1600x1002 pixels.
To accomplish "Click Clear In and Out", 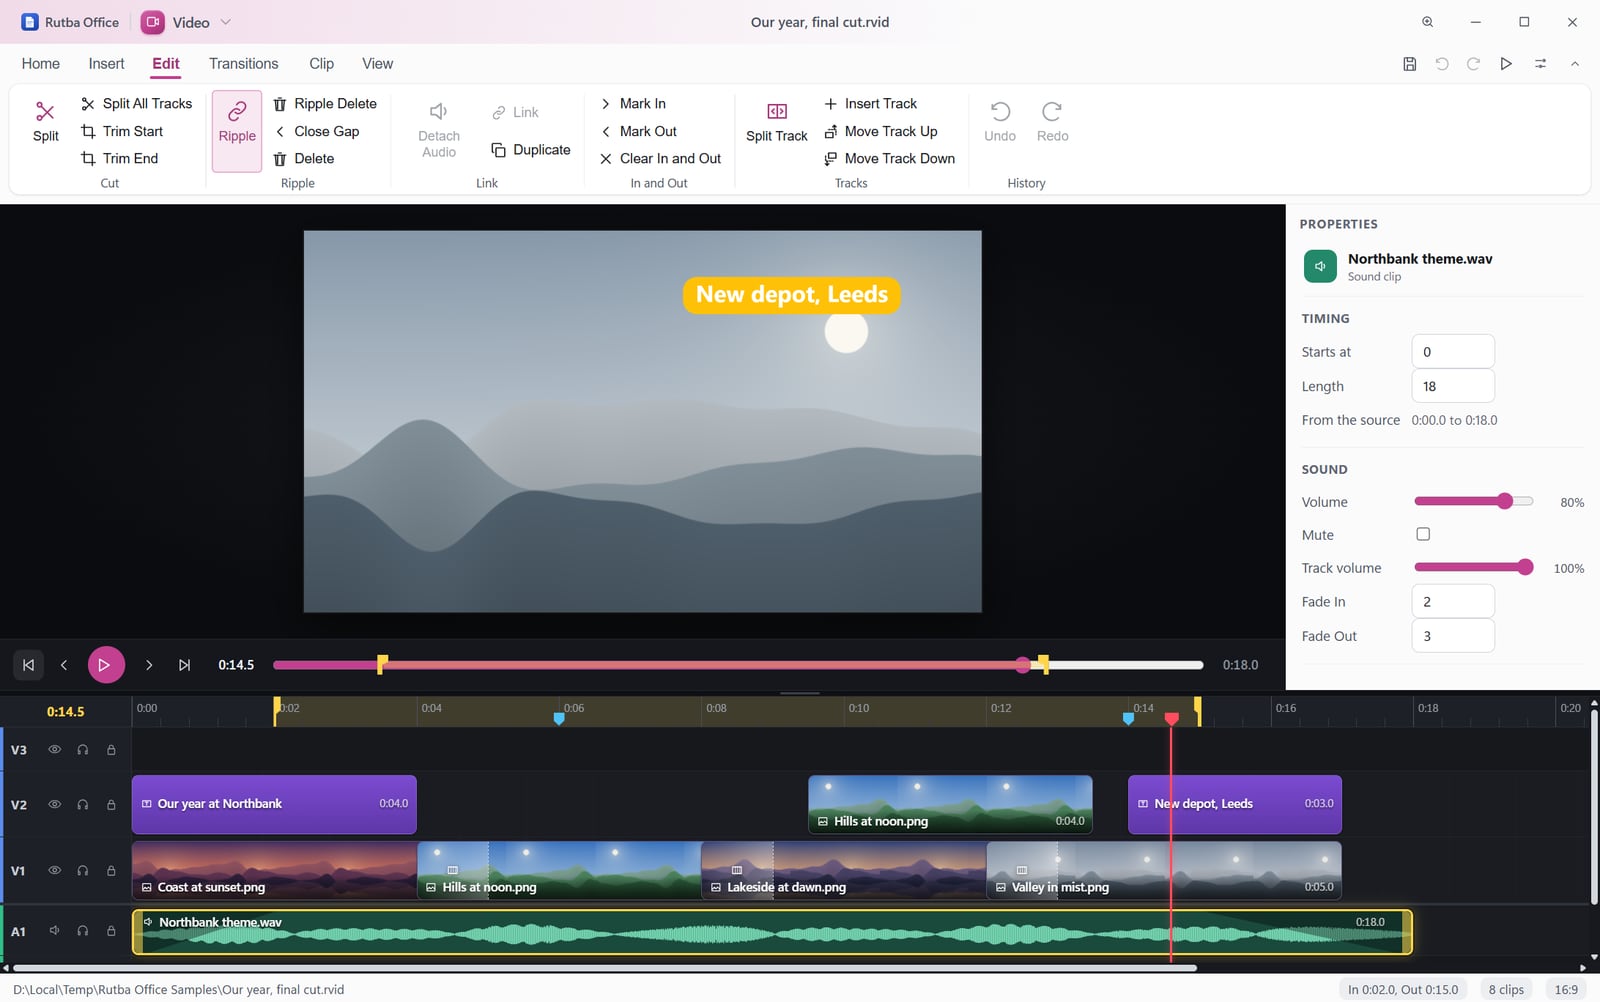I will point(660,158).
